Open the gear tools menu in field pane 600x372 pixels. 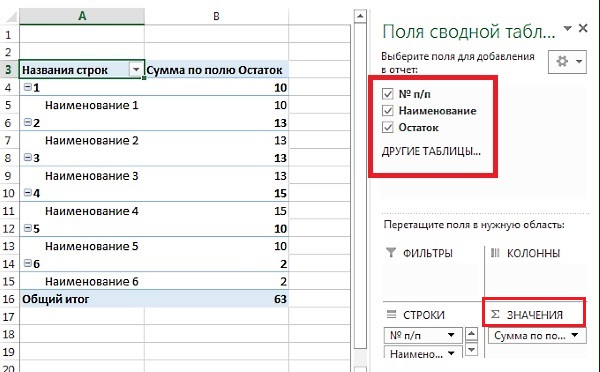pos(567,61)
